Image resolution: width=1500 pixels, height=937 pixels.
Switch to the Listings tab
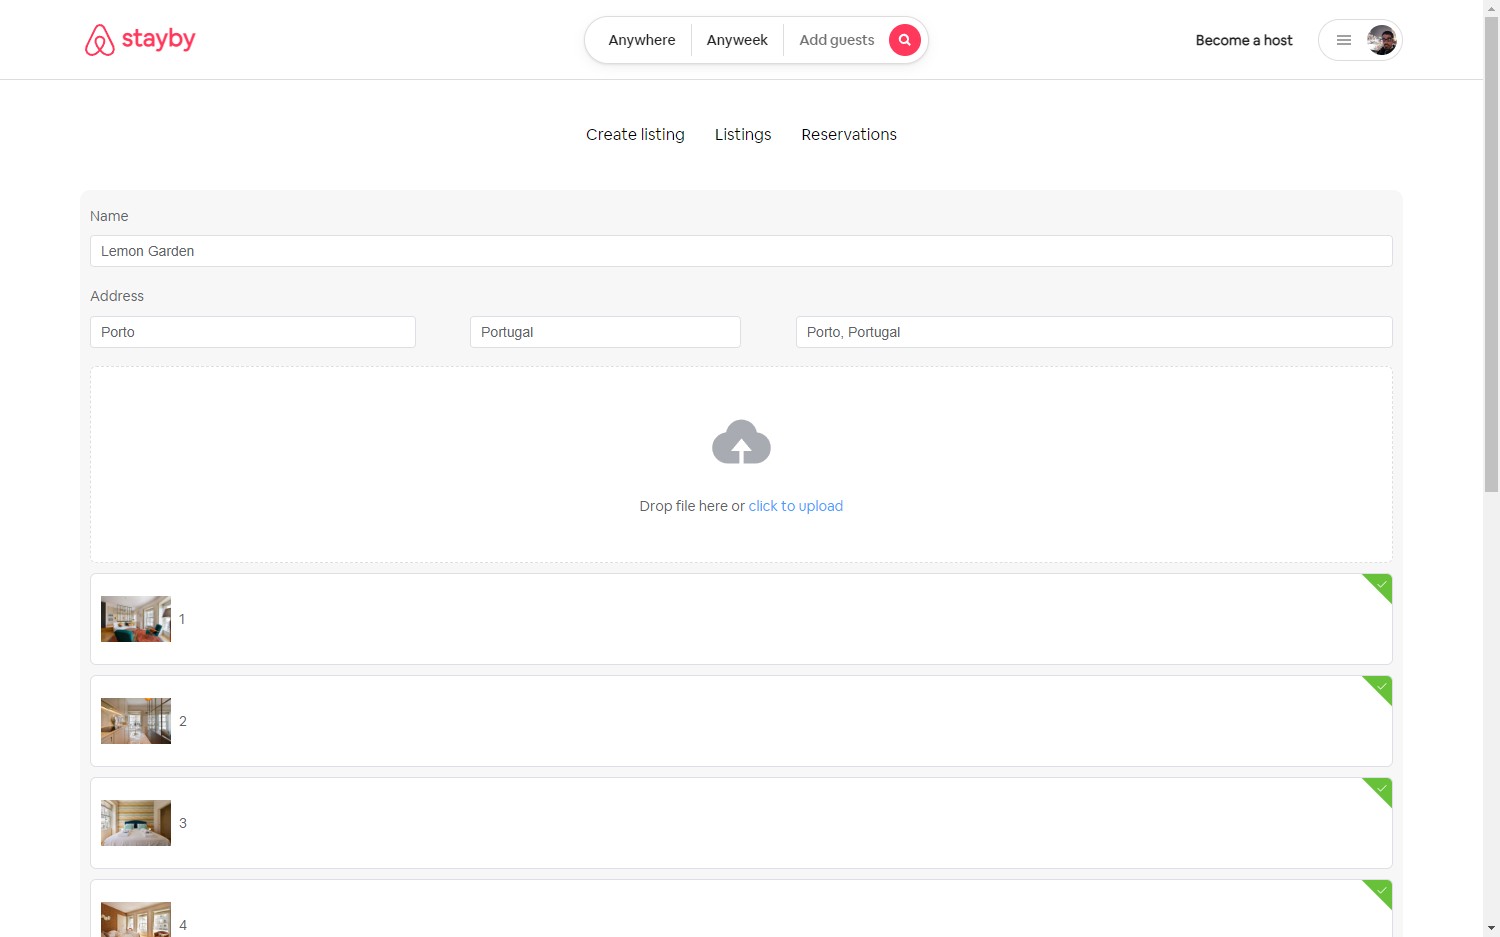pyautogui.click(x=742, y=134)
